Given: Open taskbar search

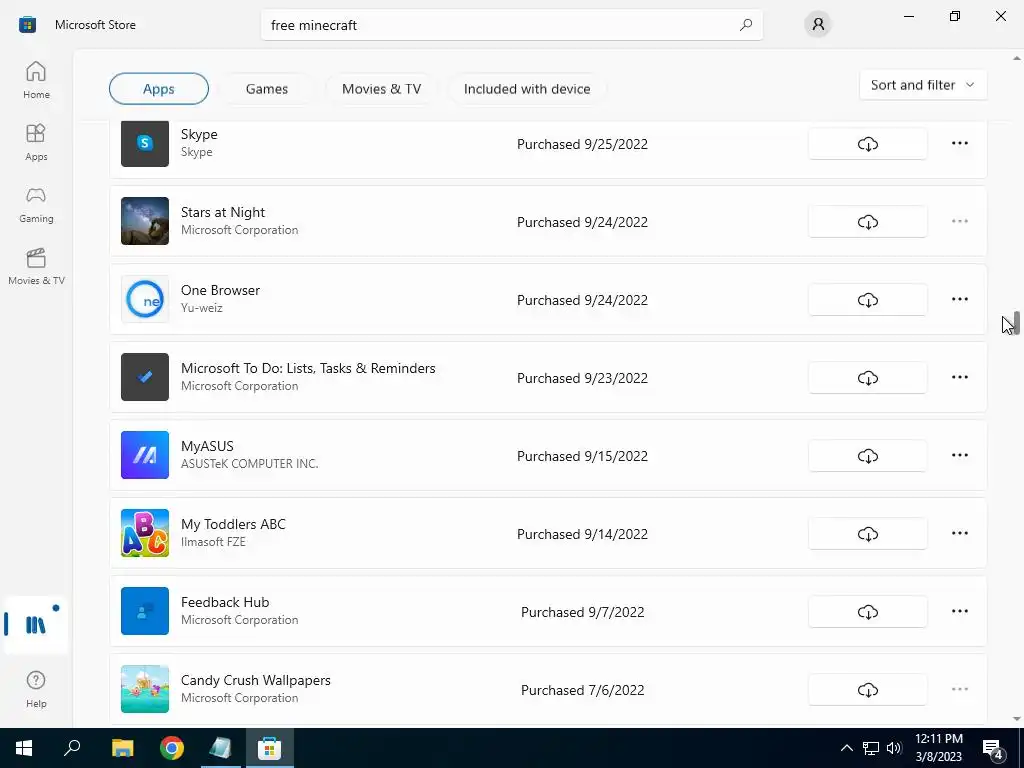Looking at the screenshot, I should [x=72, y=748].
